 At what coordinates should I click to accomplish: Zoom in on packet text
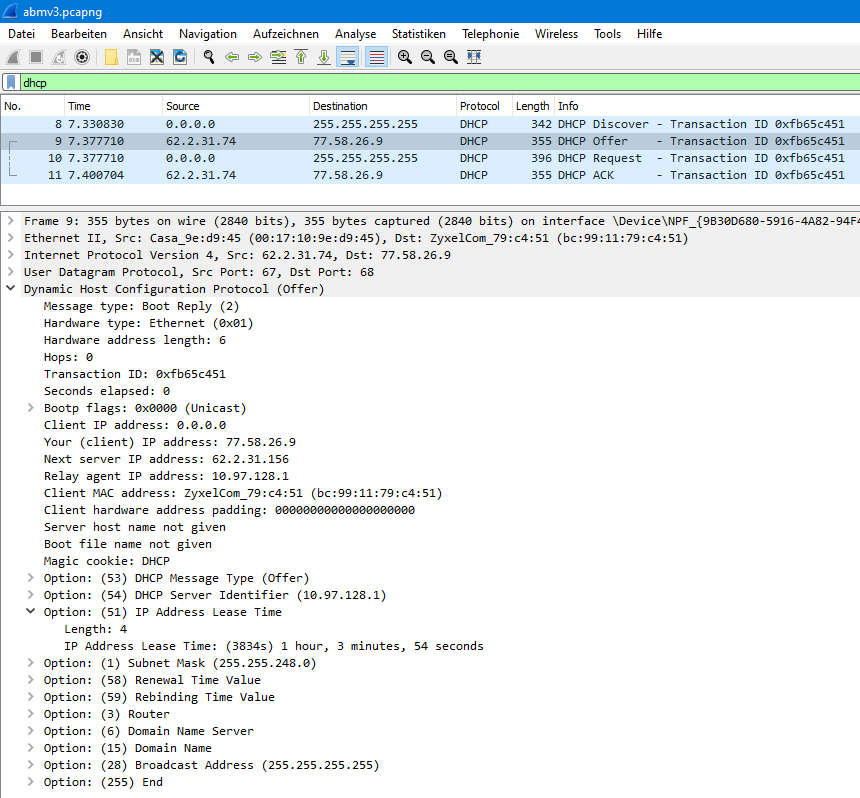(x=404, y=57)
